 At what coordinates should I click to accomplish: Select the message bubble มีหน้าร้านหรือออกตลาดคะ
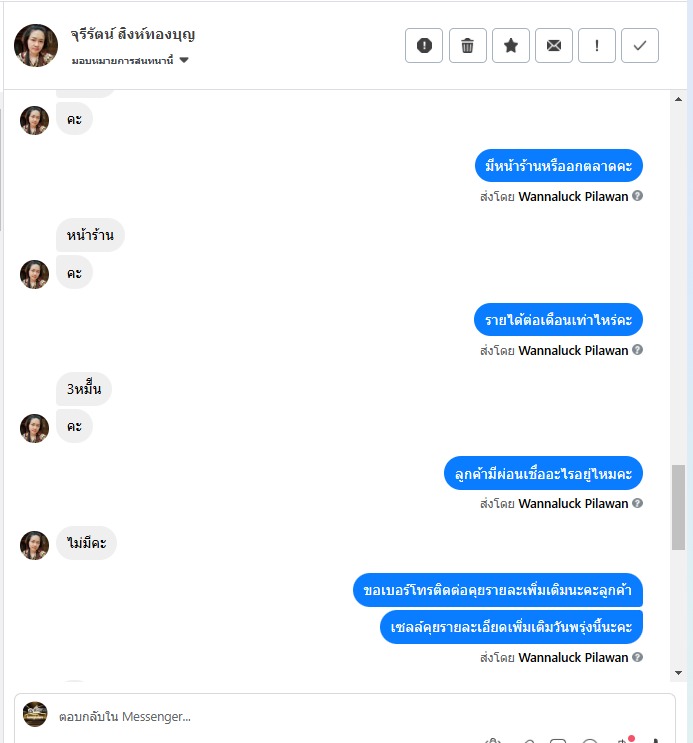point(558,166)
